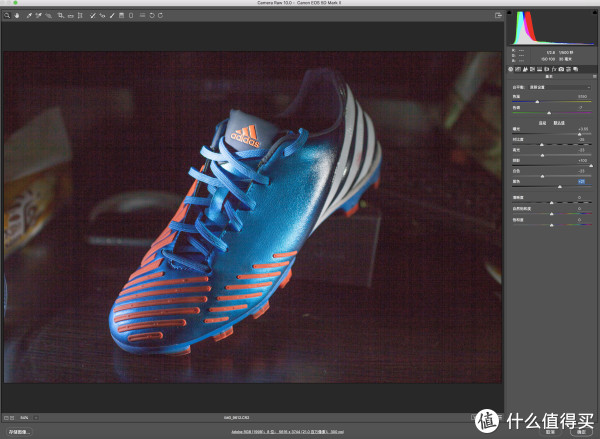This screenshot has width=600, height=439.
Task: Click the Contrast slider handle
Action: click(x=541, y=144)
